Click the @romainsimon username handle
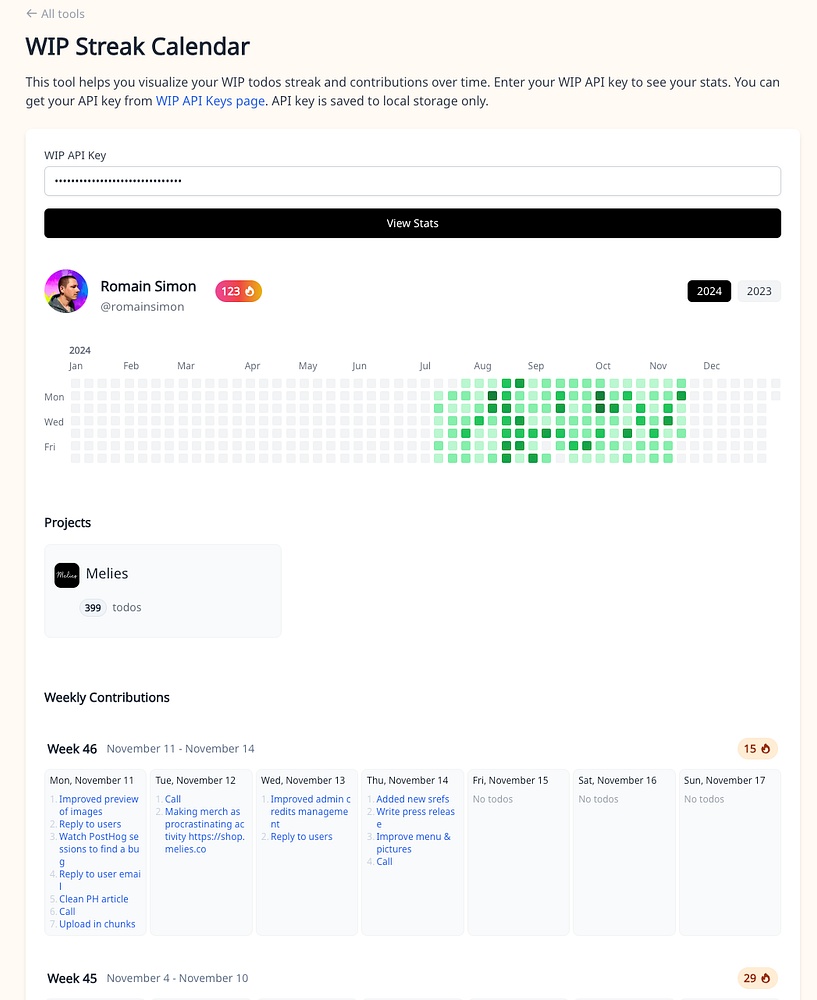Screen dimensions: 817x1000 (x=142, y=307)
